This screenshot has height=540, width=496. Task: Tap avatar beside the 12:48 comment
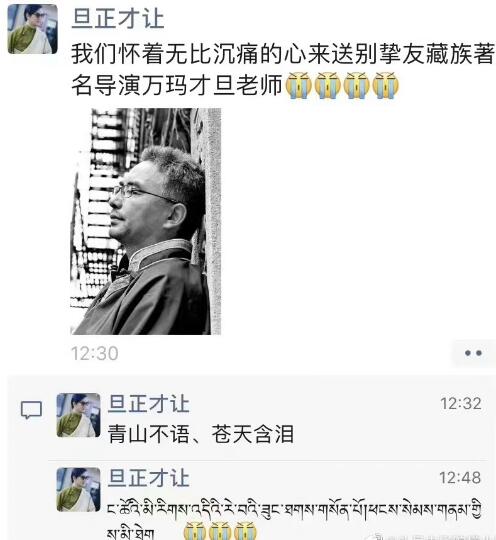[x=79, y=489]
